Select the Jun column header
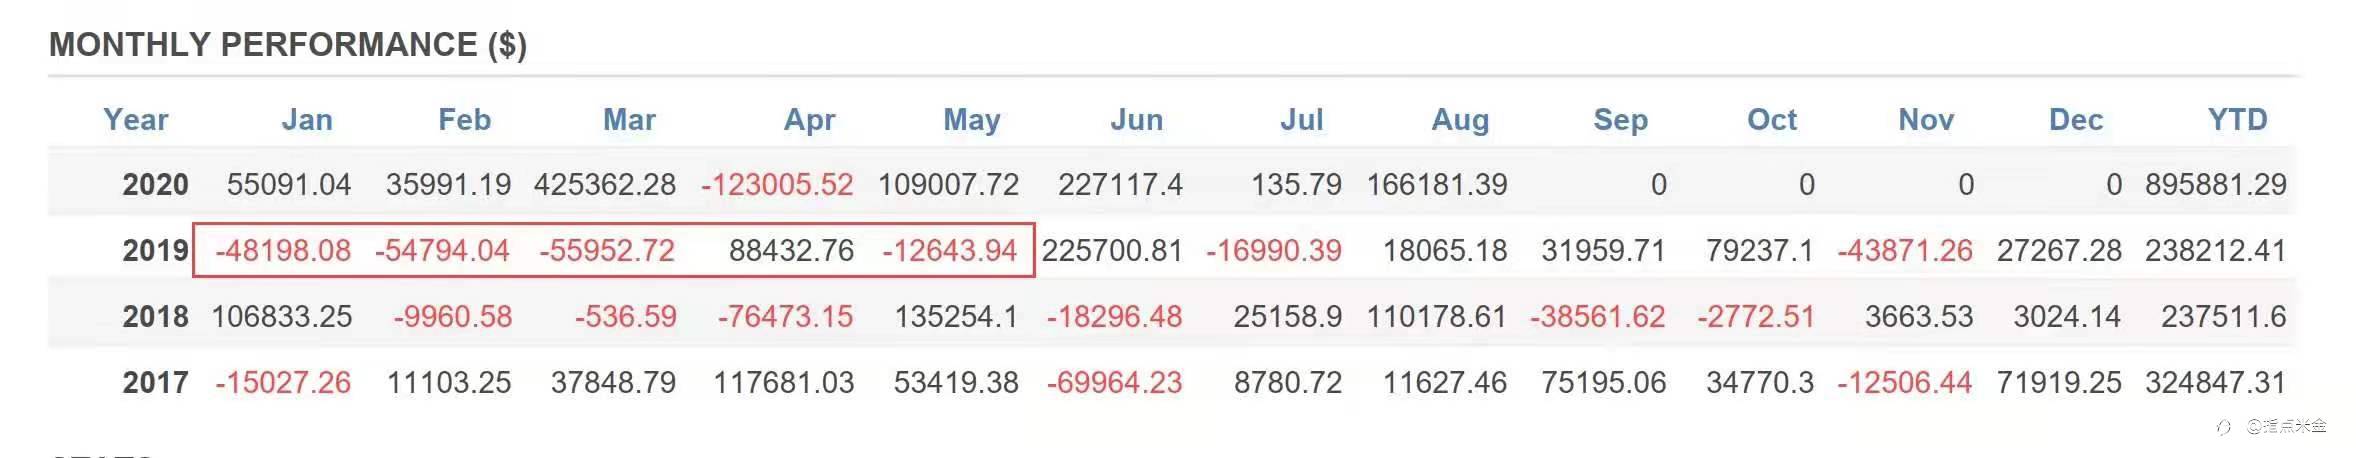This screenshot has height=458, width=2356. point(1136,120)
